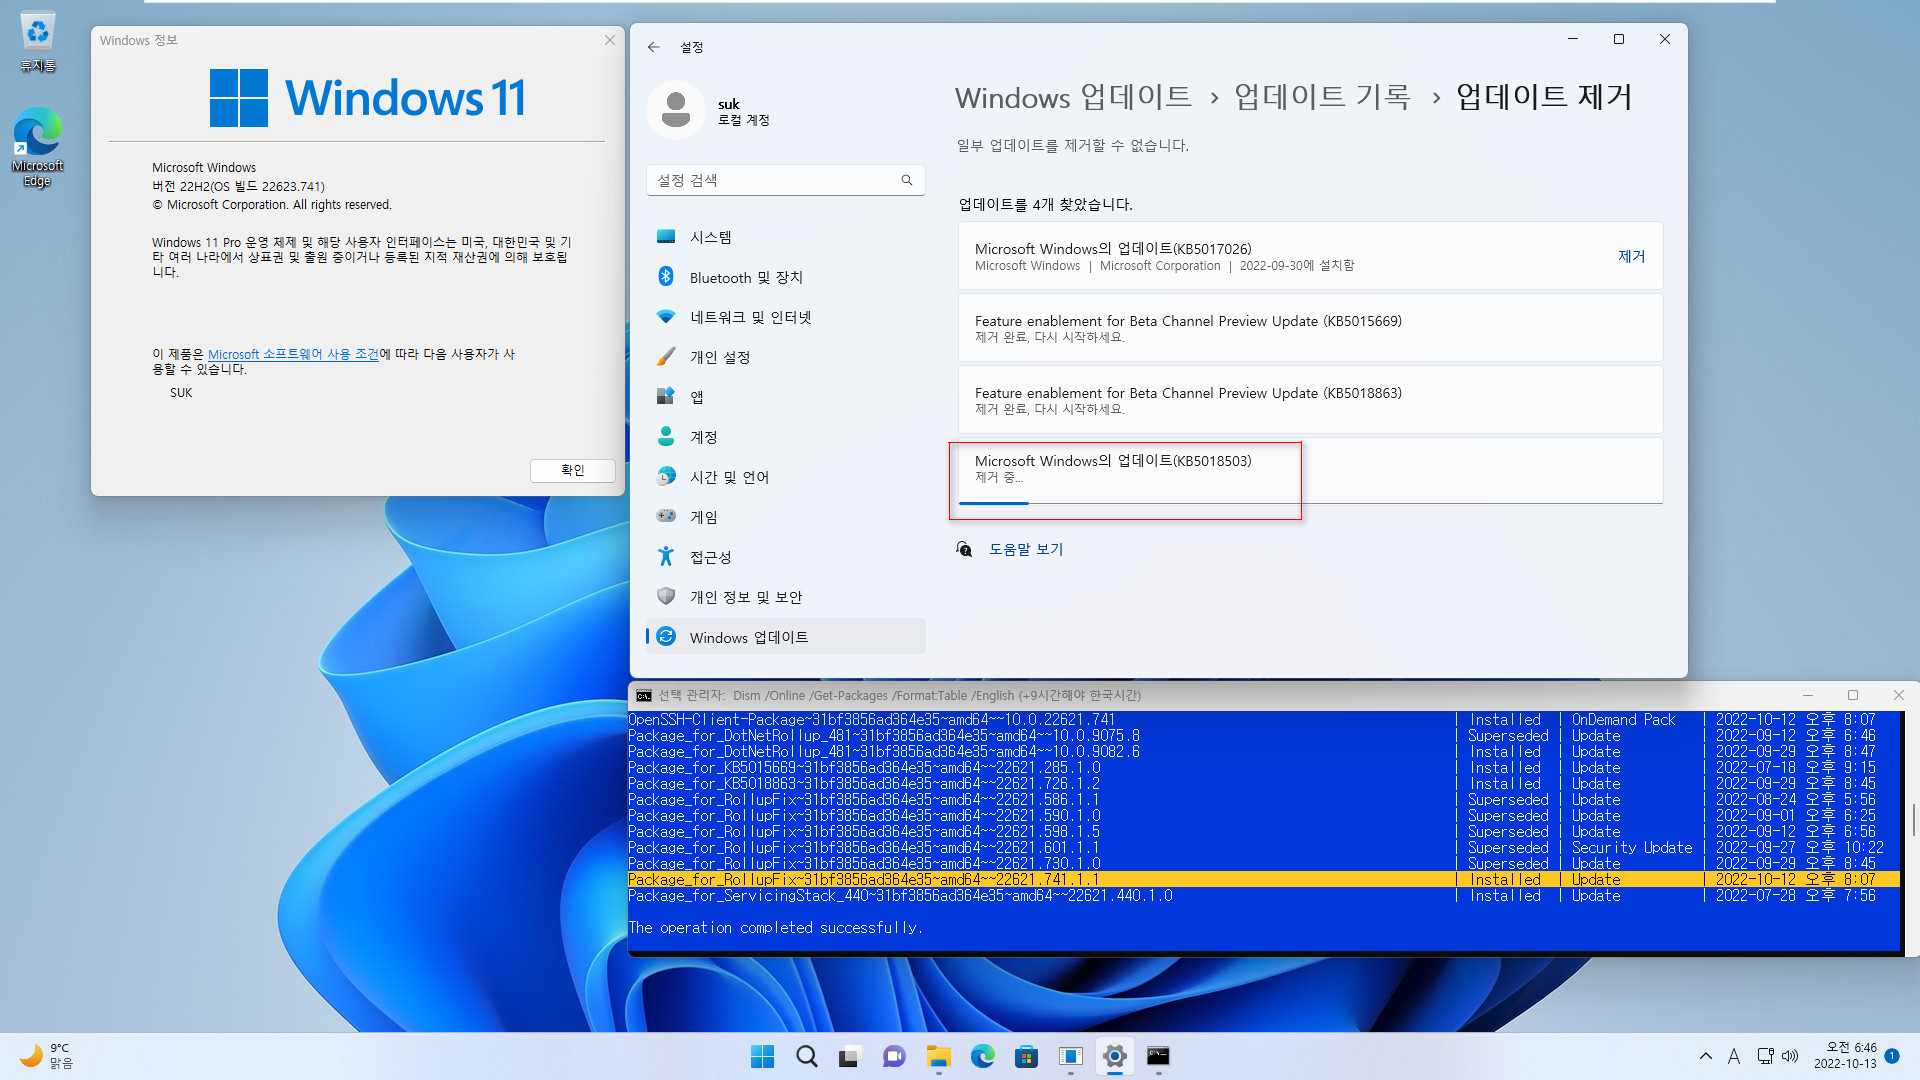Open Microsoft Store from the taskbar
This screenshot has width=1920, height=1080.
pyautogui.click(x=1026, y=1056)
